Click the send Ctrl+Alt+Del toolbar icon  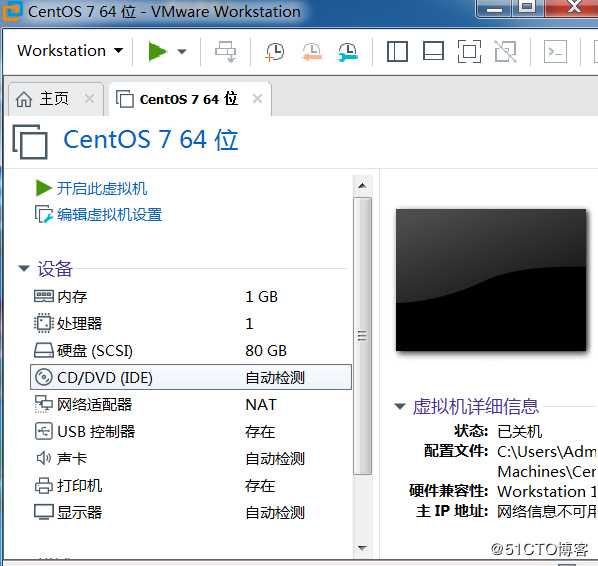click(226, 51)
